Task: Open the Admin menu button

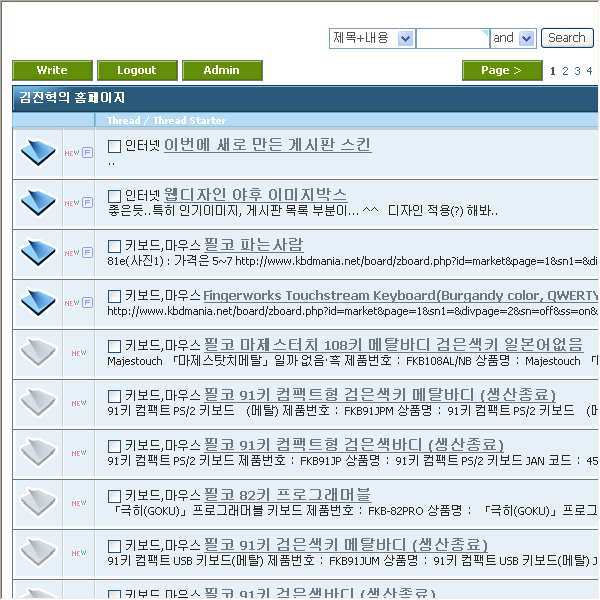Action: pyautogui.click(x=222, y=71)
